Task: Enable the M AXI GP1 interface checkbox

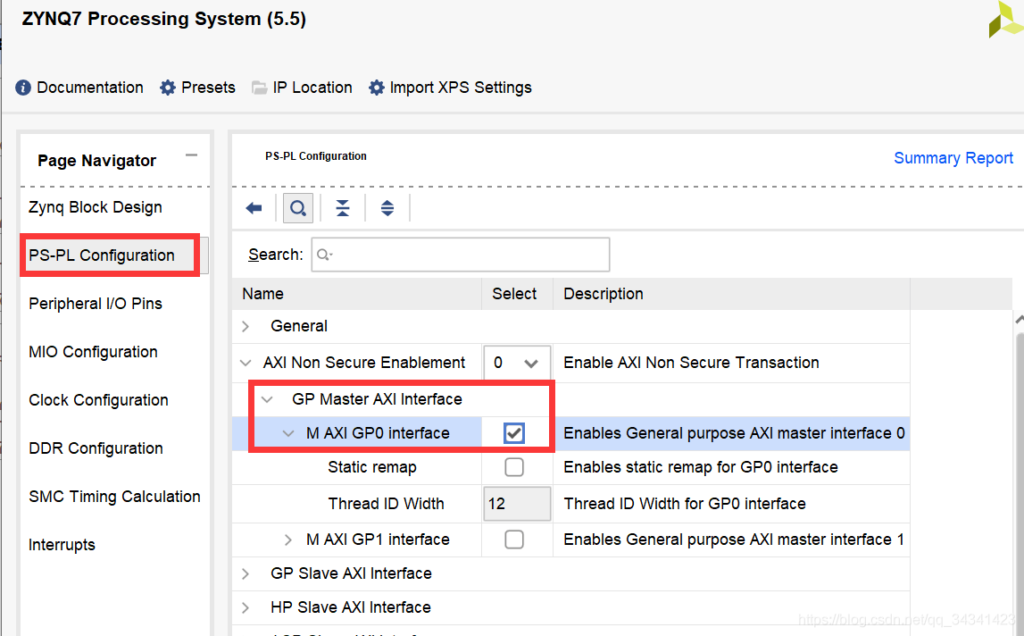Action: coord(514,539)
